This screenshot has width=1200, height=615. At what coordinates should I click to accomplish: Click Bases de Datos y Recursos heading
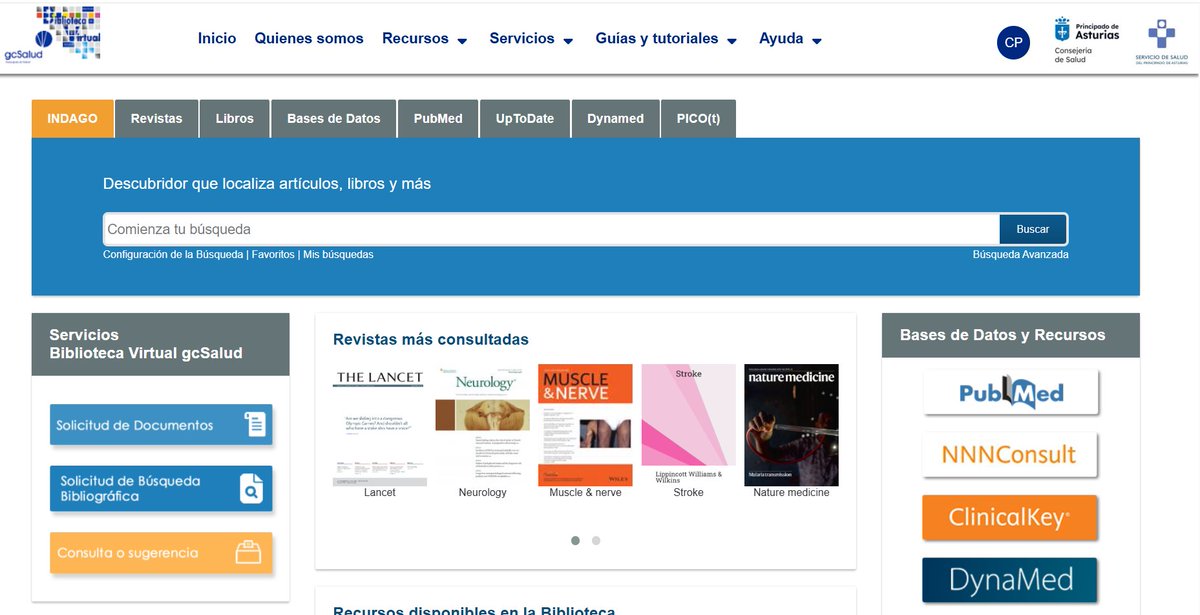[x=1003, y=335]
